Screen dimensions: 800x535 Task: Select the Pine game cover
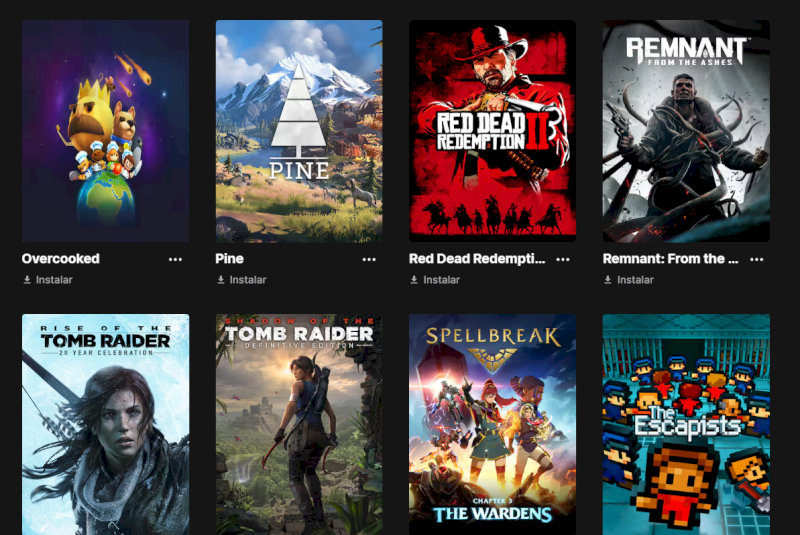pyautogui.click(x=299, y=131)
